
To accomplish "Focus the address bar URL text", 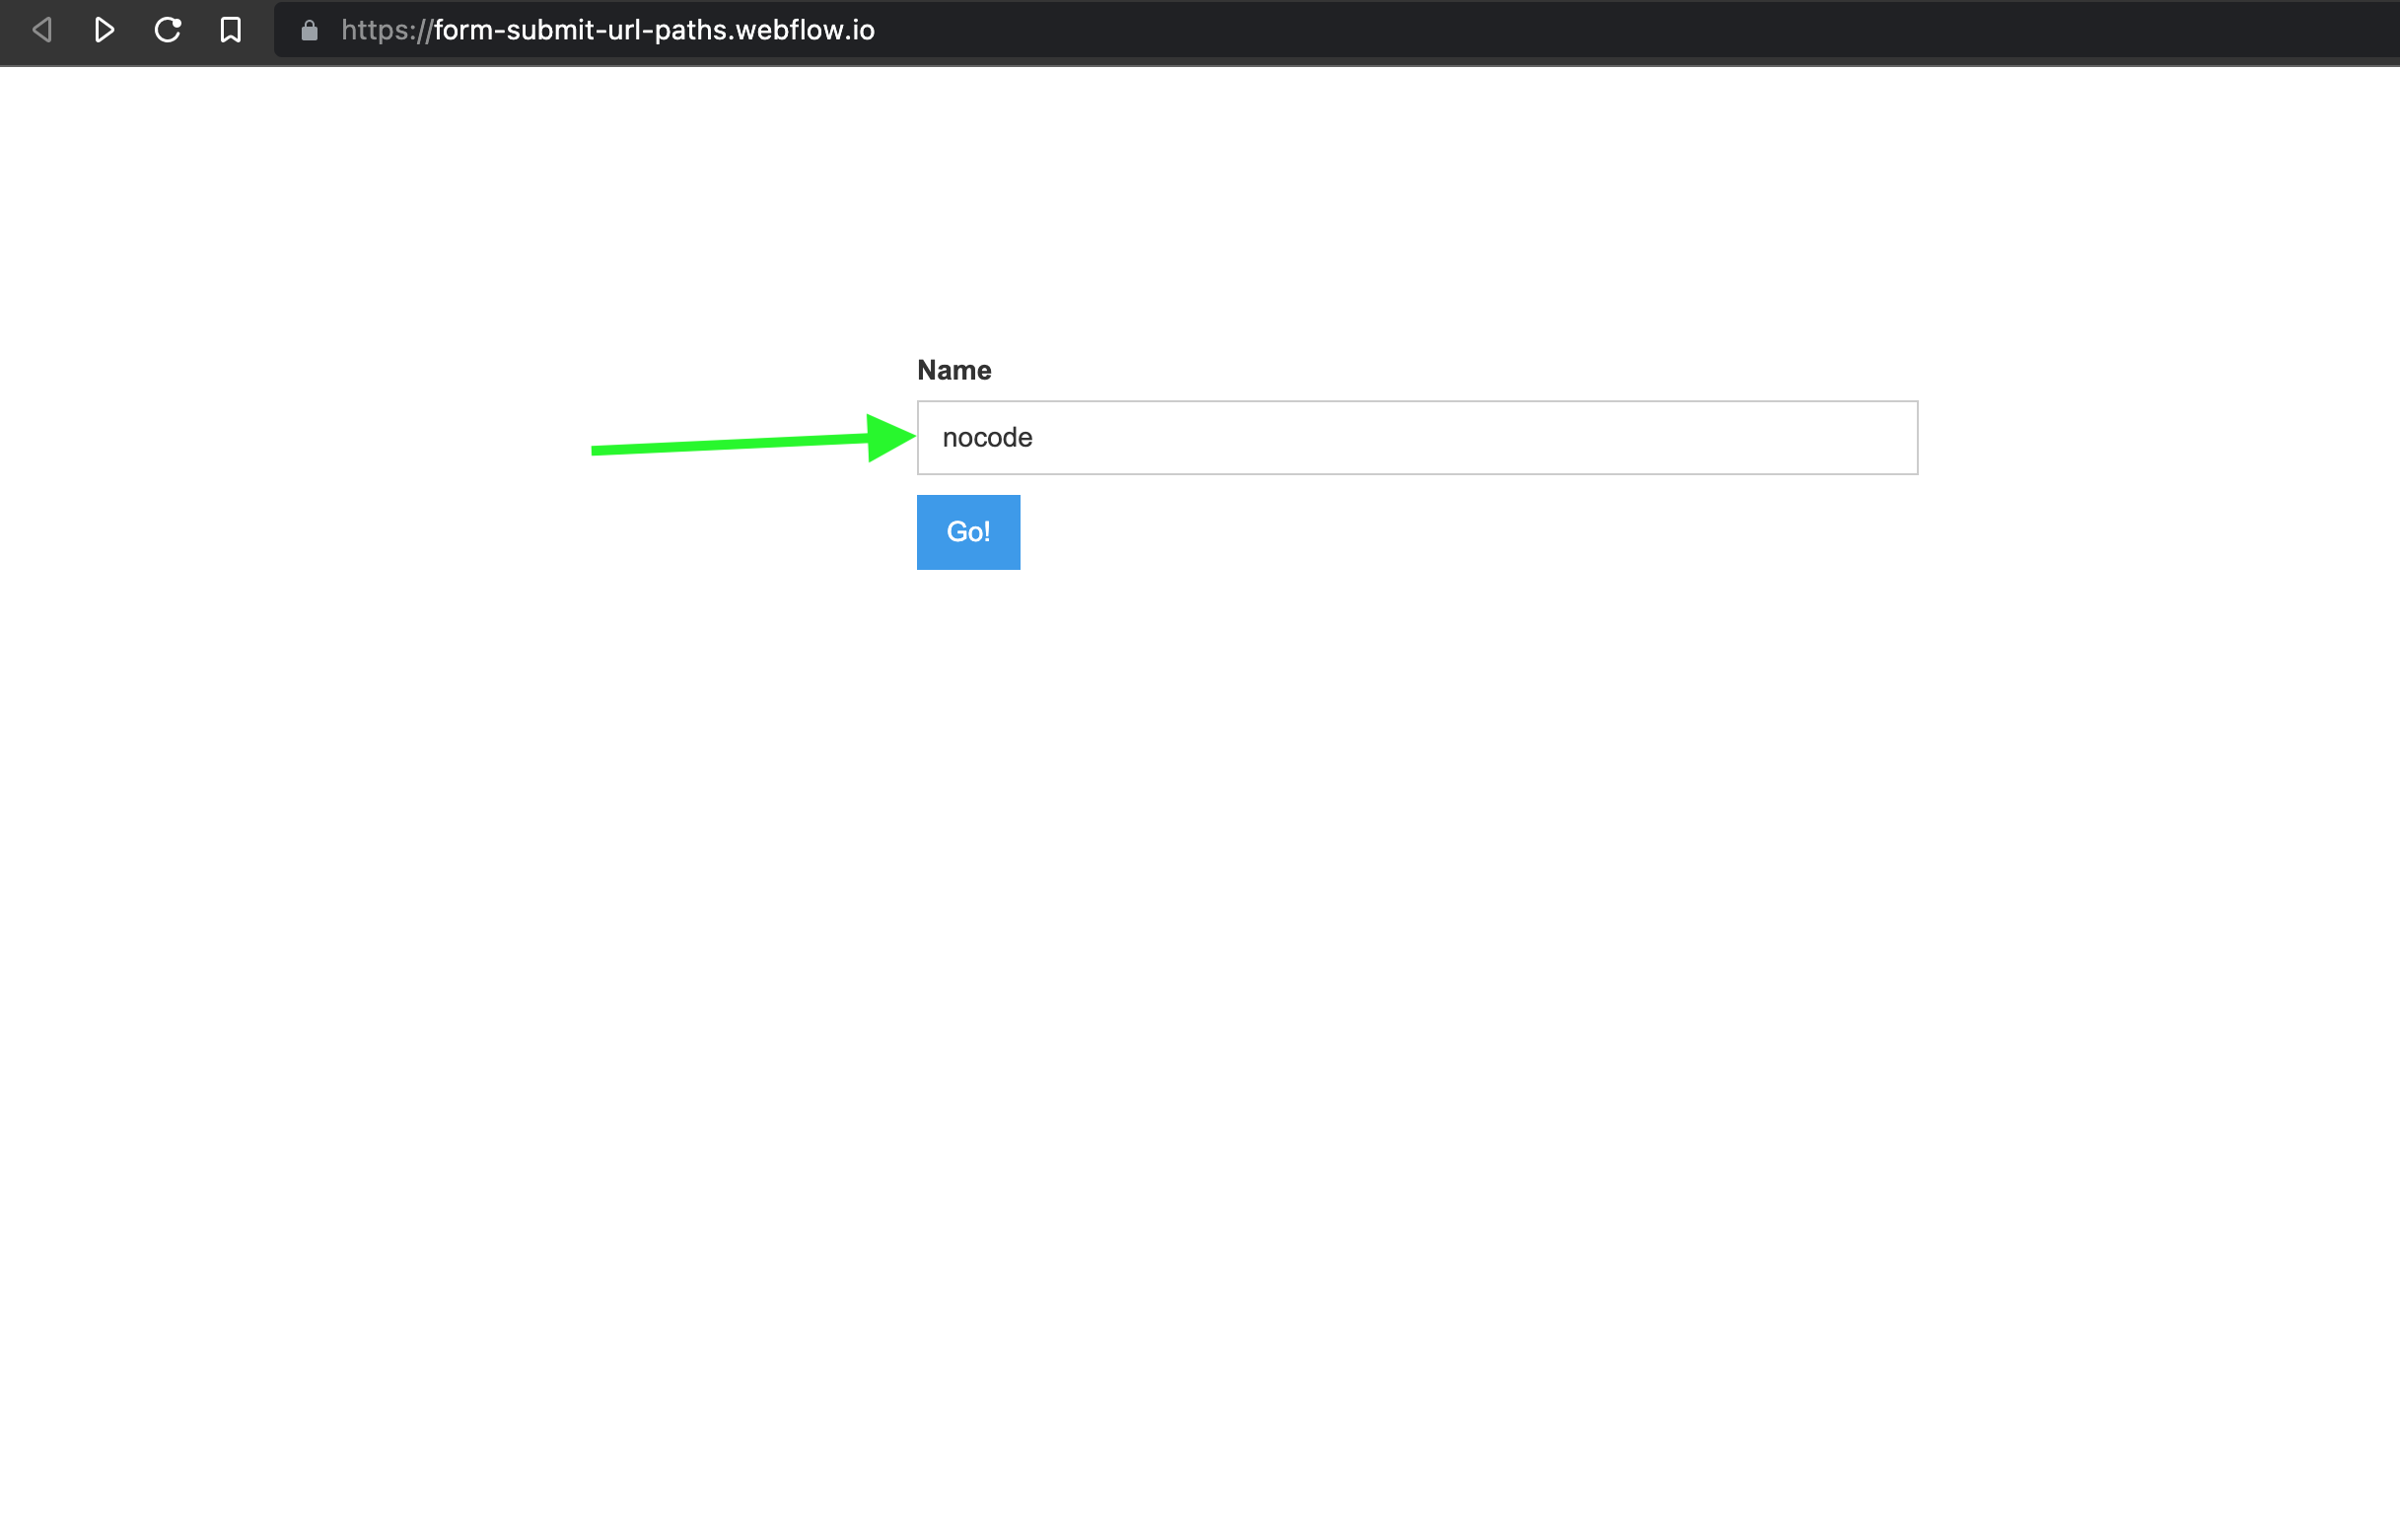I will 607,30.
